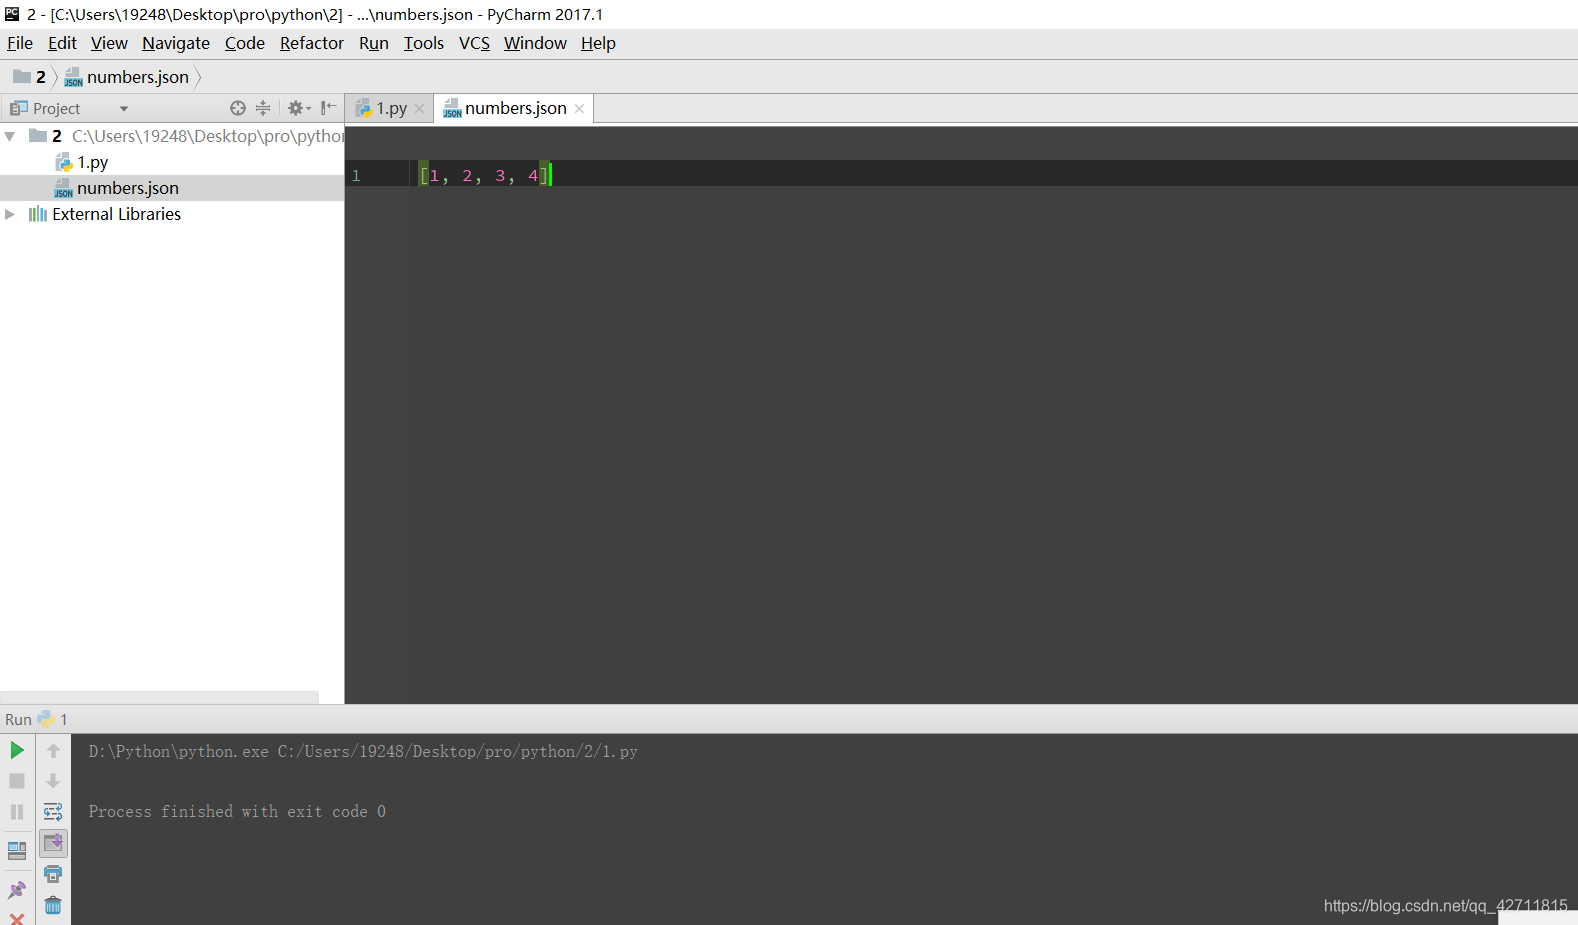Click file path link in Run console
This screenshot has width=1578, height=925.
457,752
